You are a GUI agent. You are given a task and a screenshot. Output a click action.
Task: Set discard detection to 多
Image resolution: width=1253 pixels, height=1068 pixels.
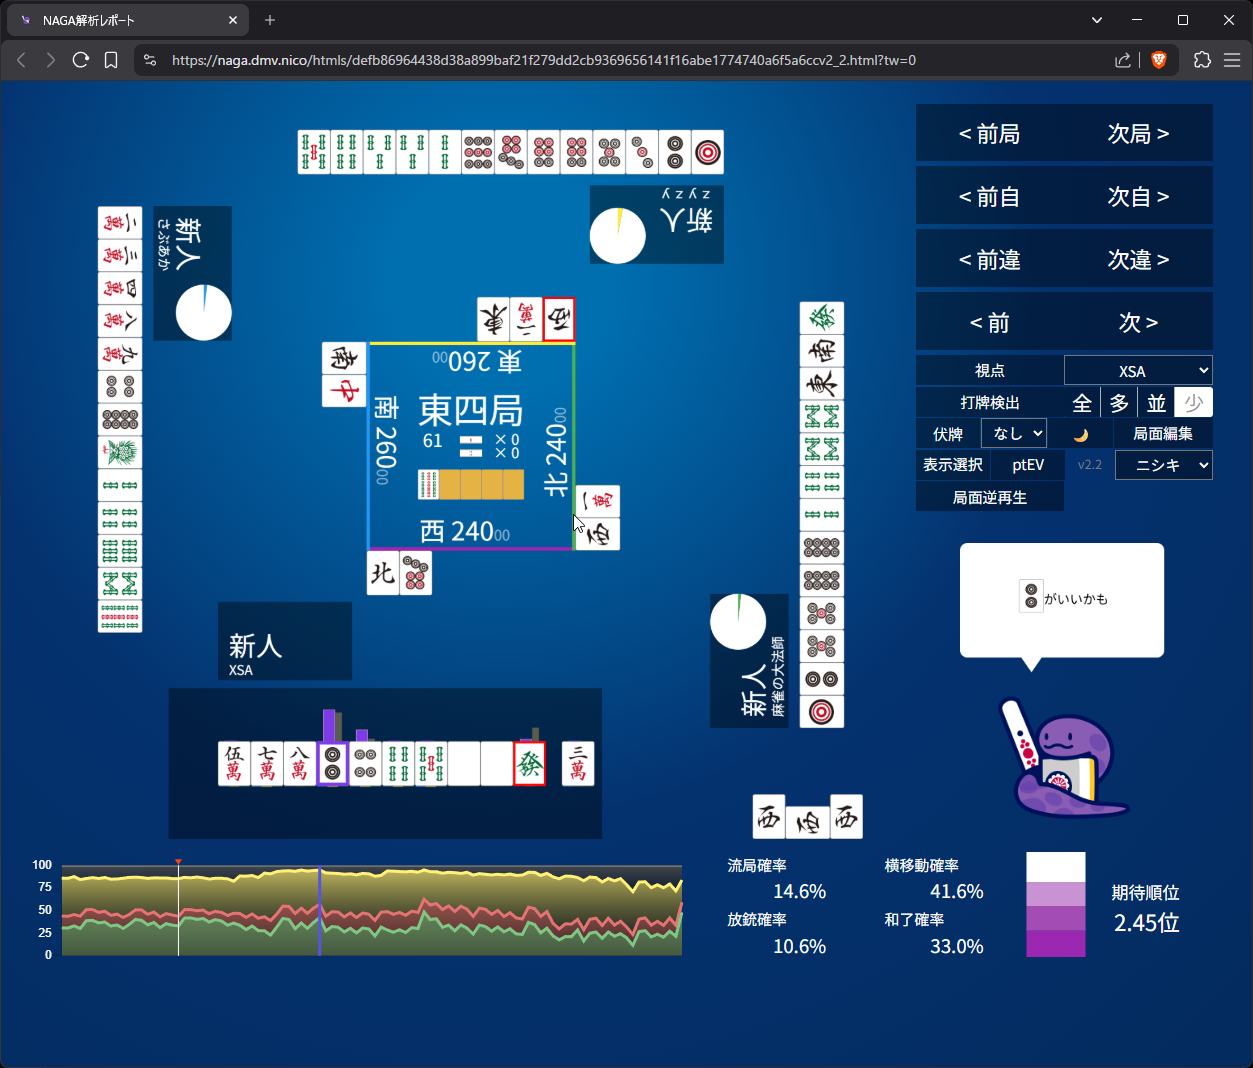click(1119, 403)
